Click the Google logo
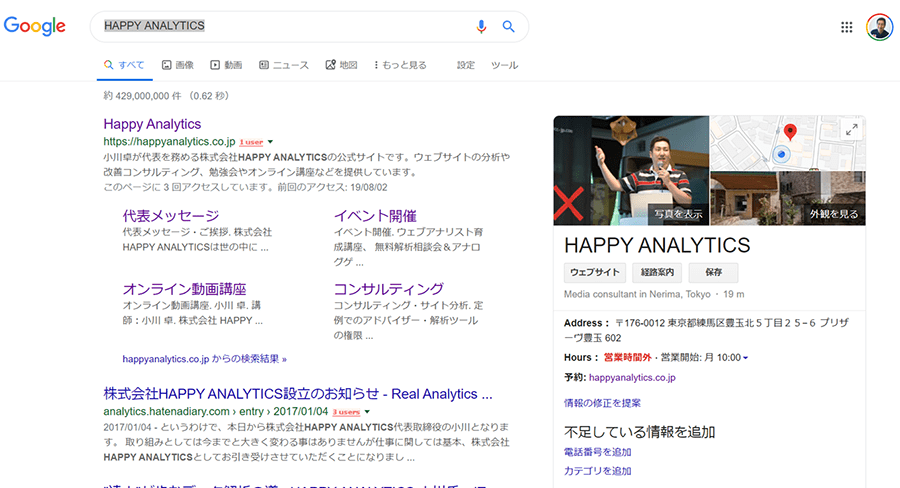The height and width of the screenshot is (488, 900). [34, 26]
